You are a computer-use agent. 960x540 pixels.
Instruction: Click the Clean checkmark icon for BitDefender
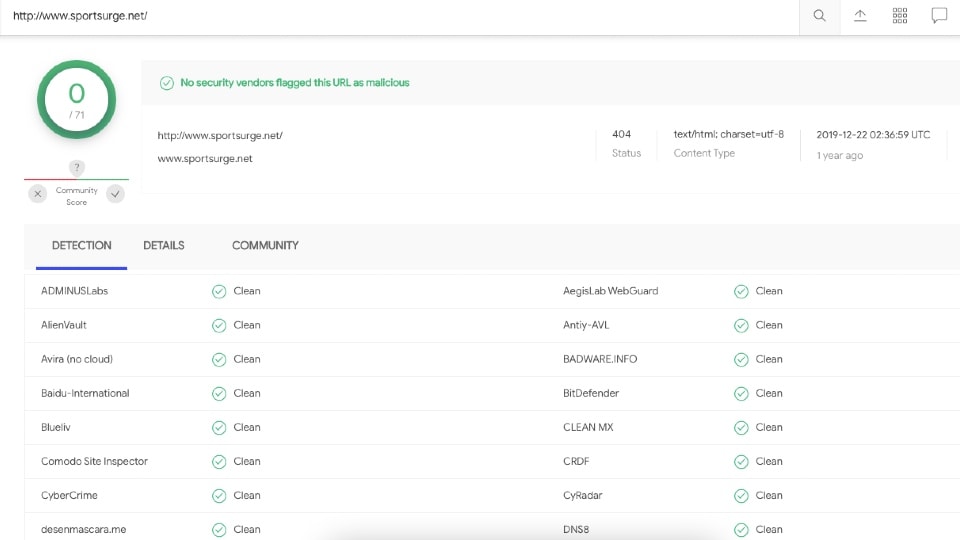[x=741, y=393]
